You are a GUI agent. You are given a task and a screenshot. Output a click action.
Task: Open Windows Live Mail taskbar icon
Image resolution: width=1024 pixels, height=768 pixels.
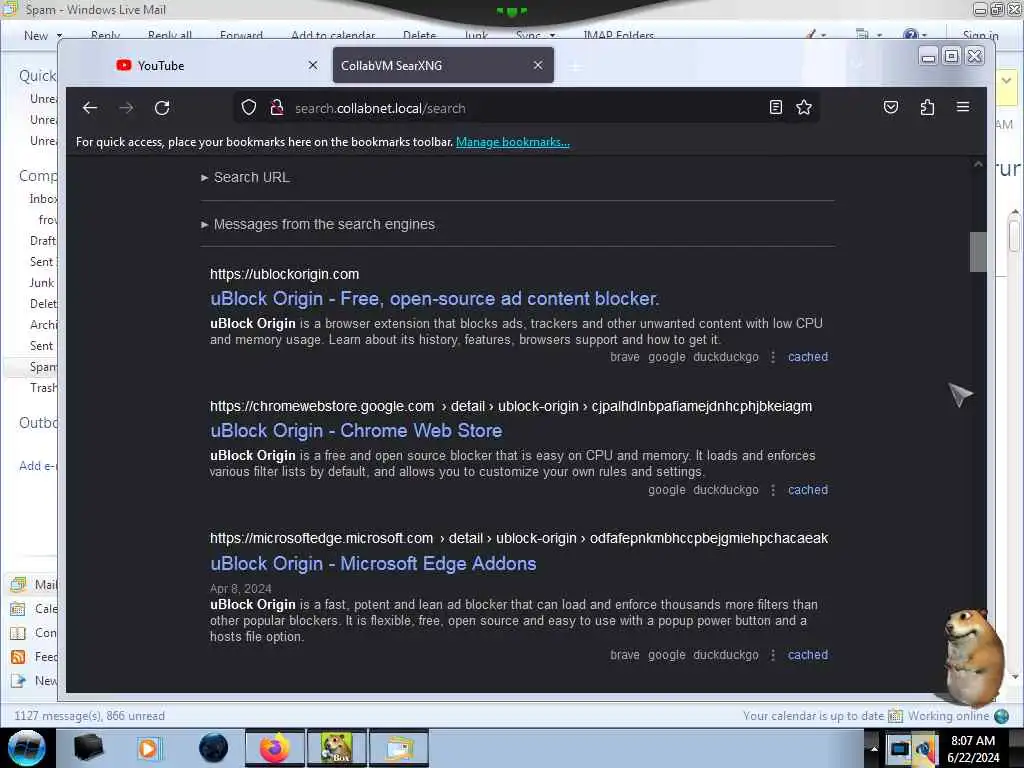pos(399,748)
